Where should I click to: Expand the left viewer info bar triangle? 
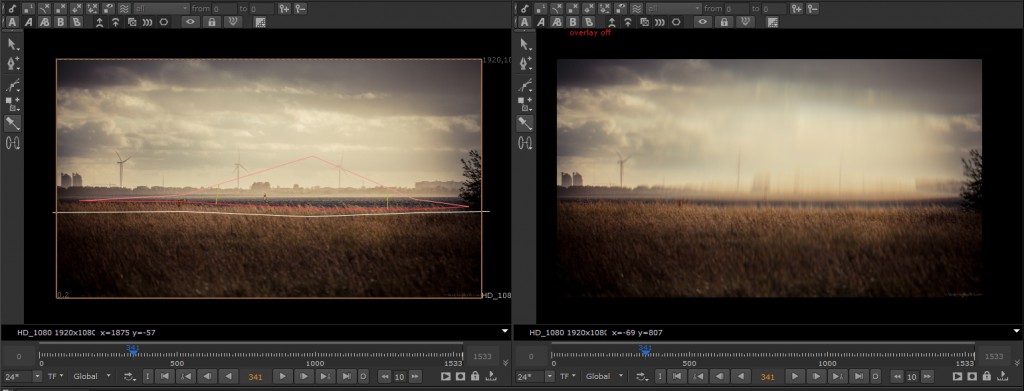[504, 332]
